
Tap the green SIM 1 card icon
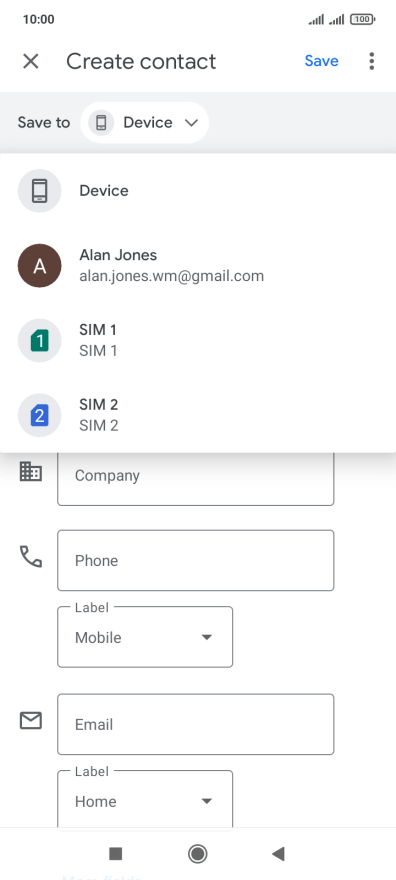point(39,340)
